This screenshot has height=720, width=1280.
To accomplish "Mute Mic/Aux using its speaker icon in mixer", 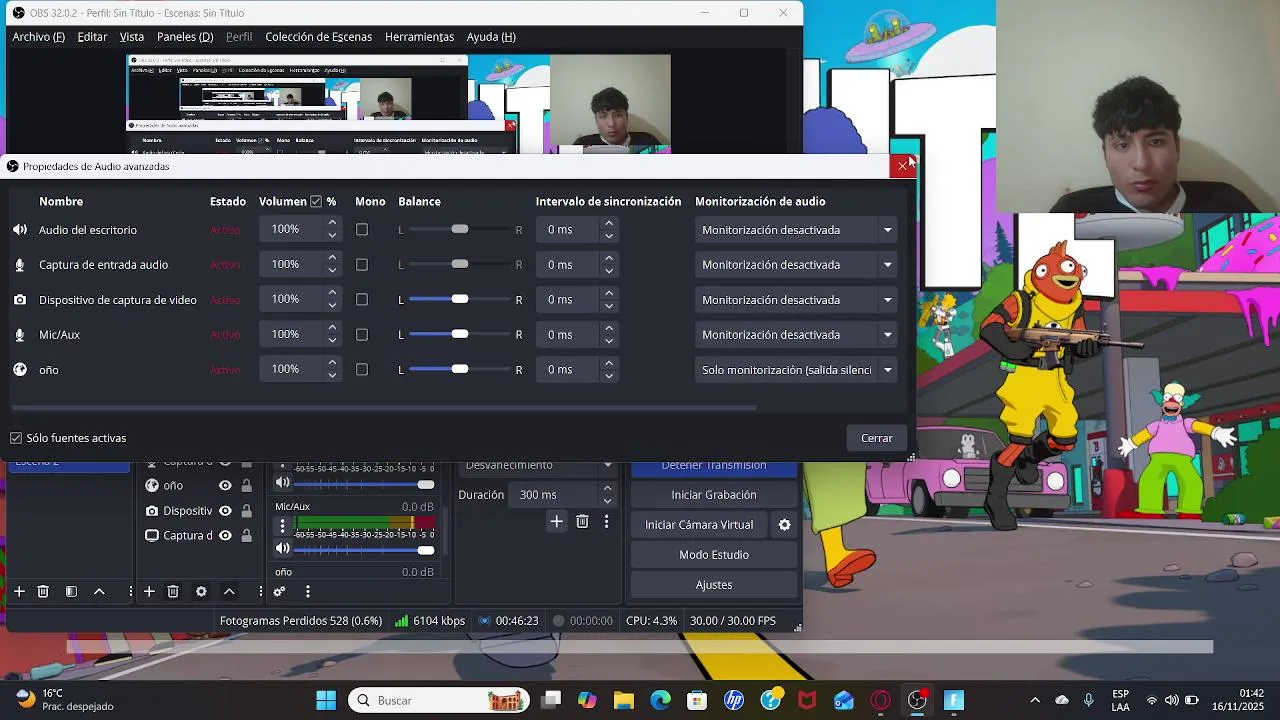I will pyautogui.click(x=283, y=549).
